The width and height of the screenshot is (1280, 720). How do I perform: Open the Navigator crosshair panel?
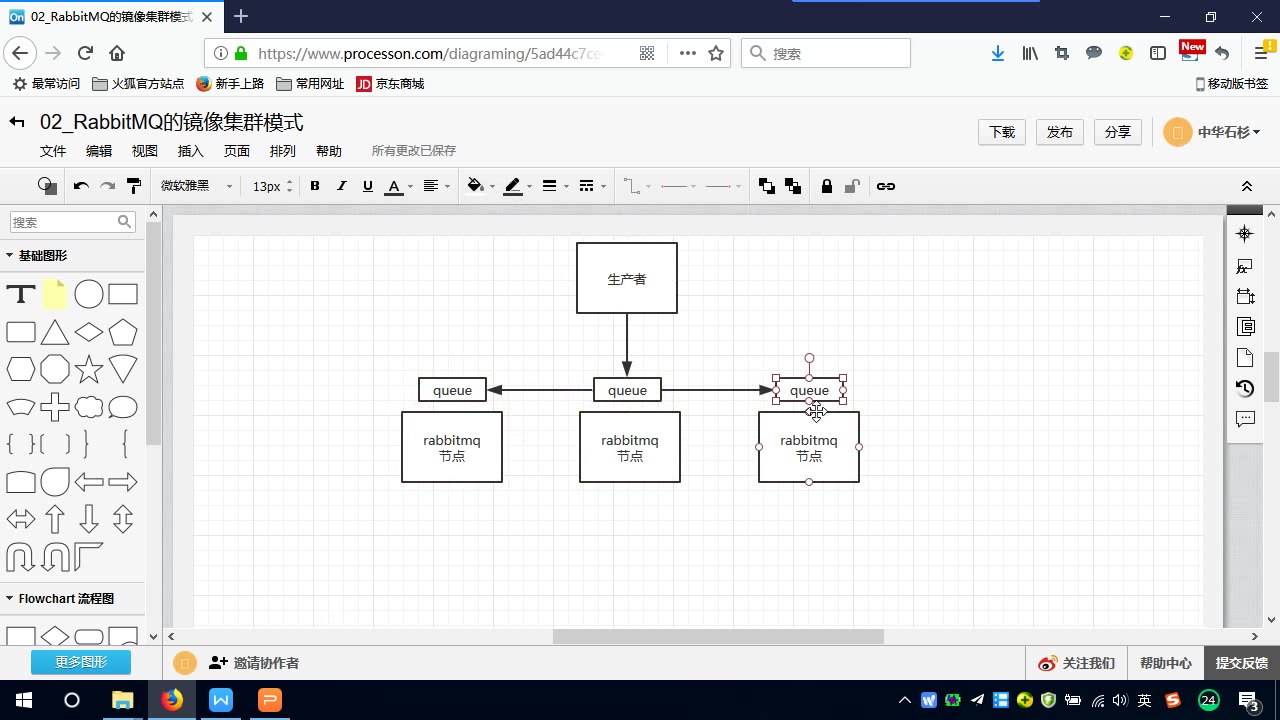1245,233
